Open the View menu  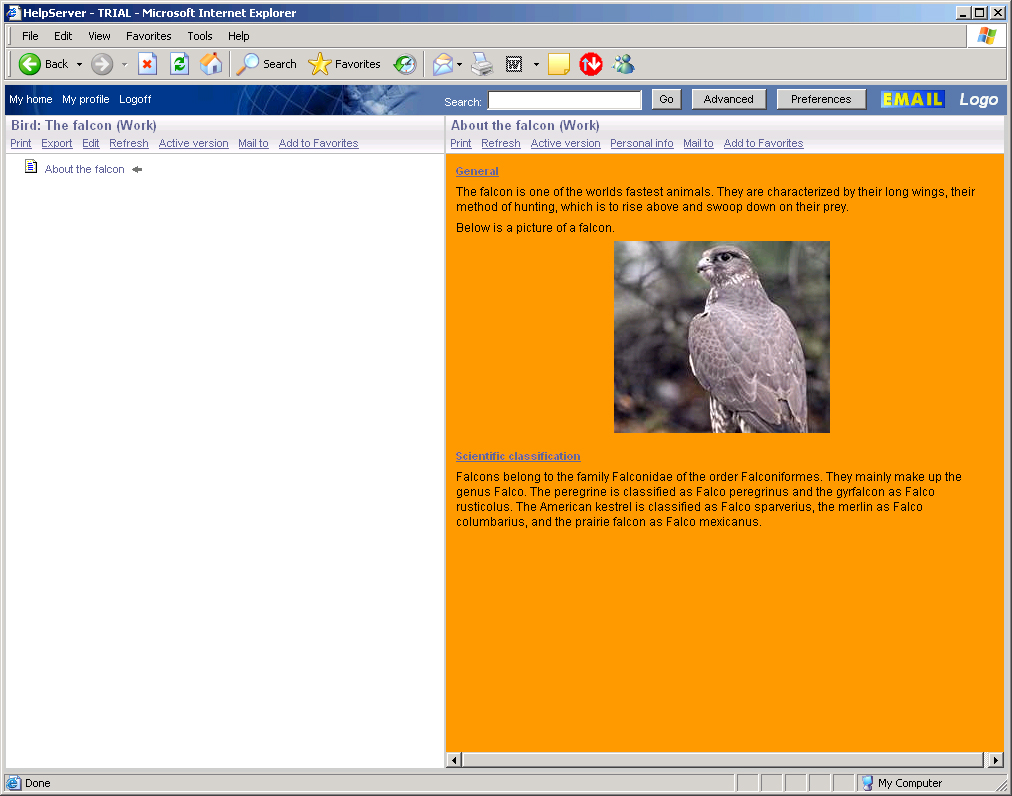(99, 36)
